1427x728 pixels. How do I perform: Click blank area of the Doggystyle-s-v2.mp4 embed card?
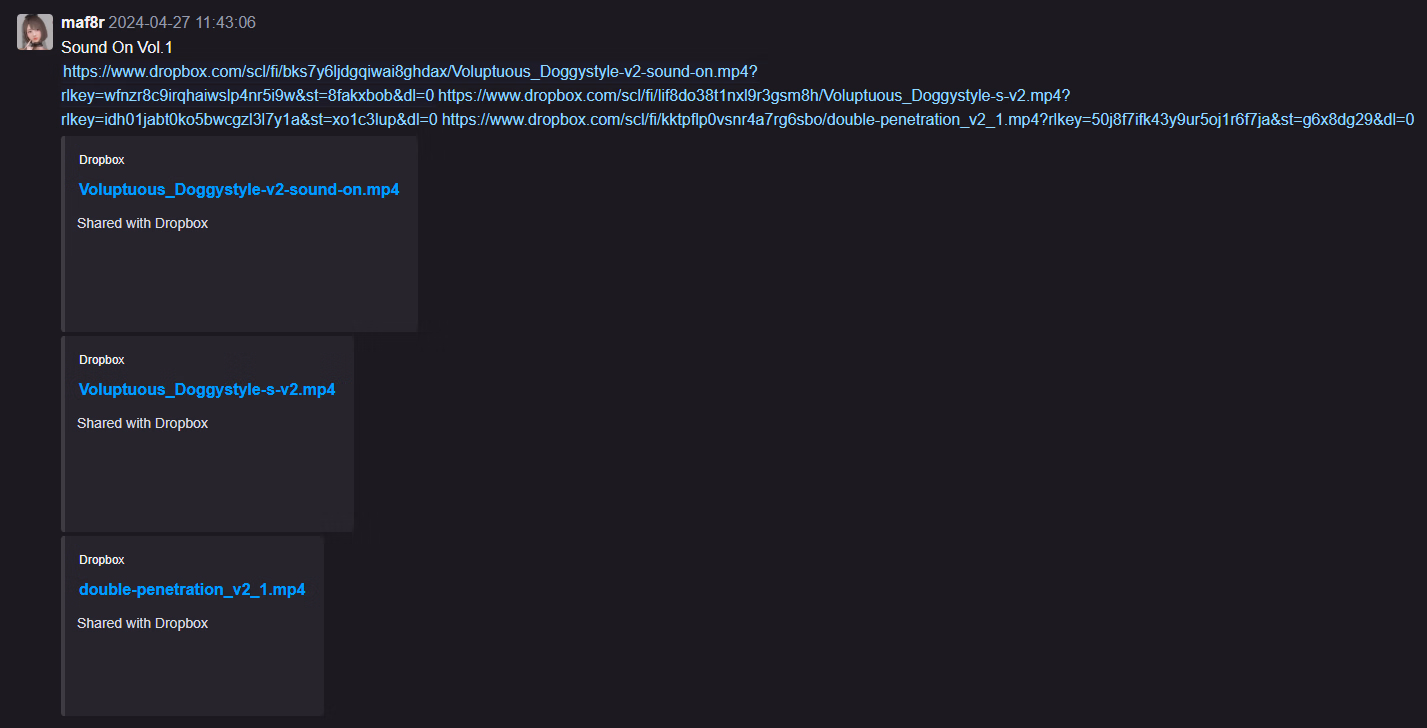(x=210, y=485)
